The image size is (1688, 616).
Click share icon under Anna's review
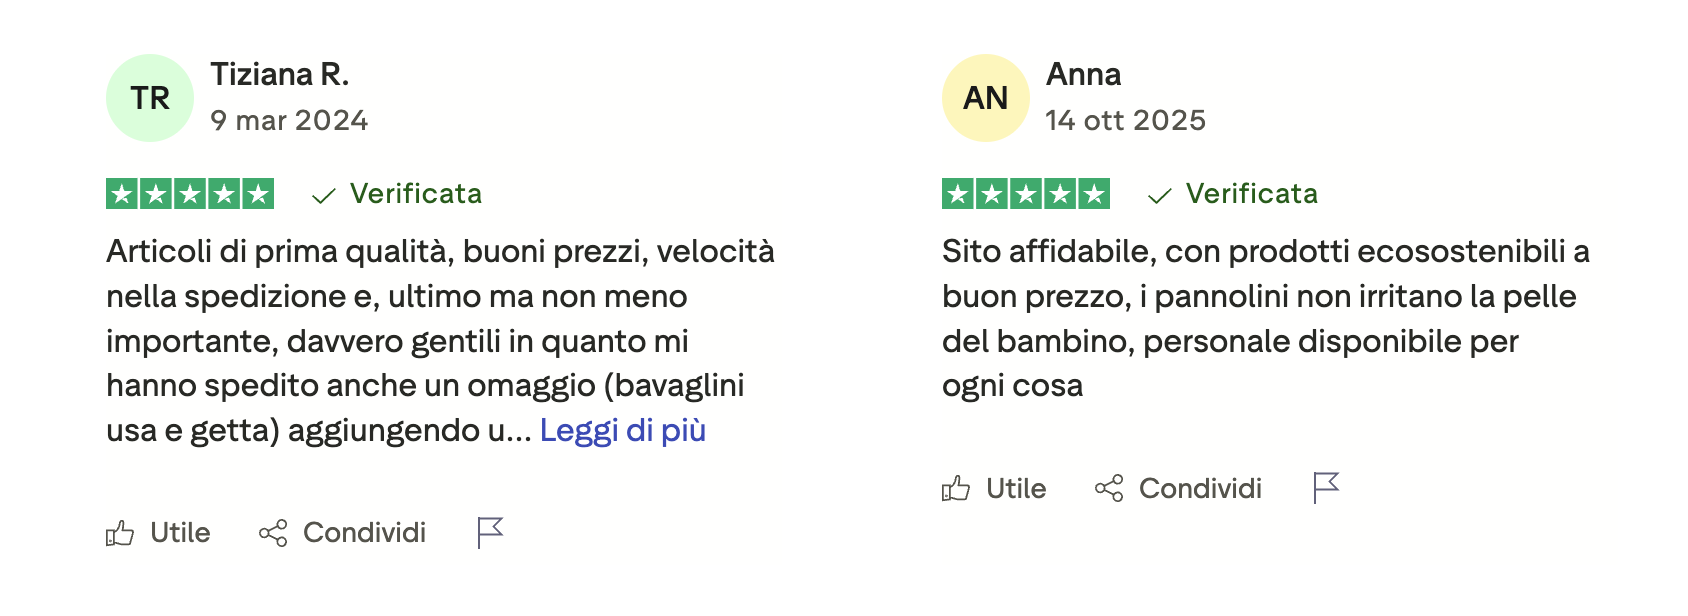click(1109, 488)
